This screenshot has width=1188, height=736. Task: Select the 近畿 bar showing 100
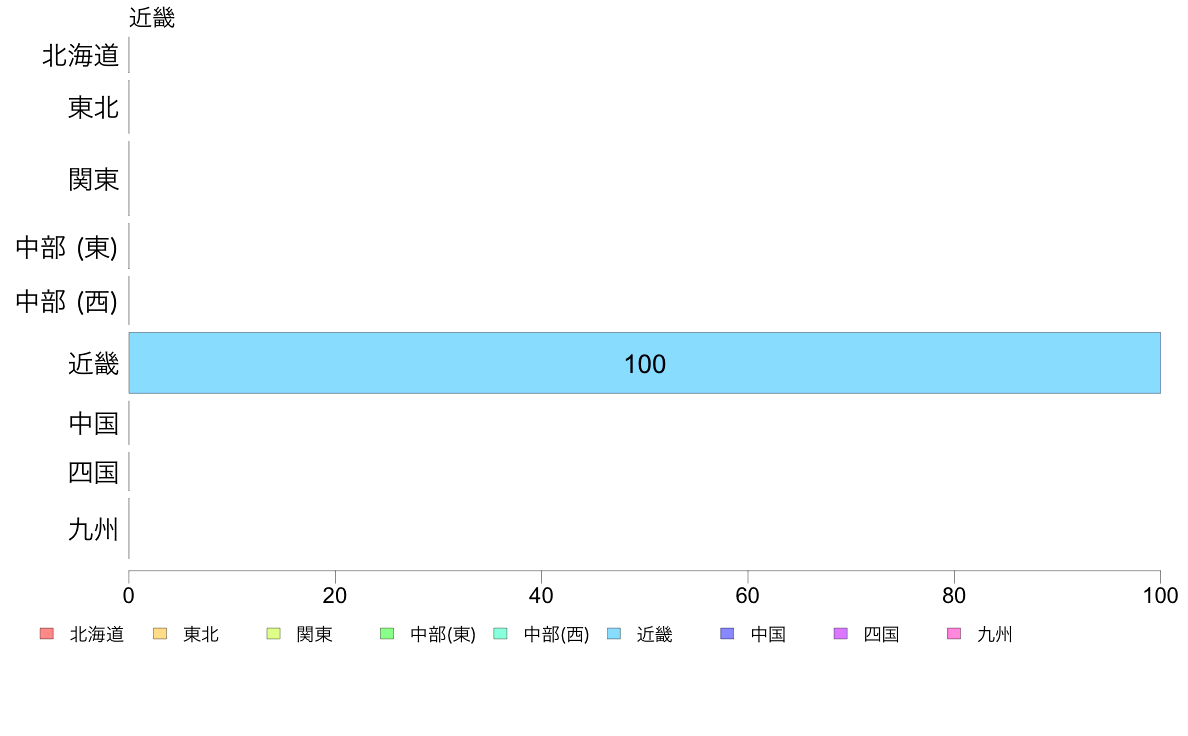pyautogui.click(x=645, y=363)
